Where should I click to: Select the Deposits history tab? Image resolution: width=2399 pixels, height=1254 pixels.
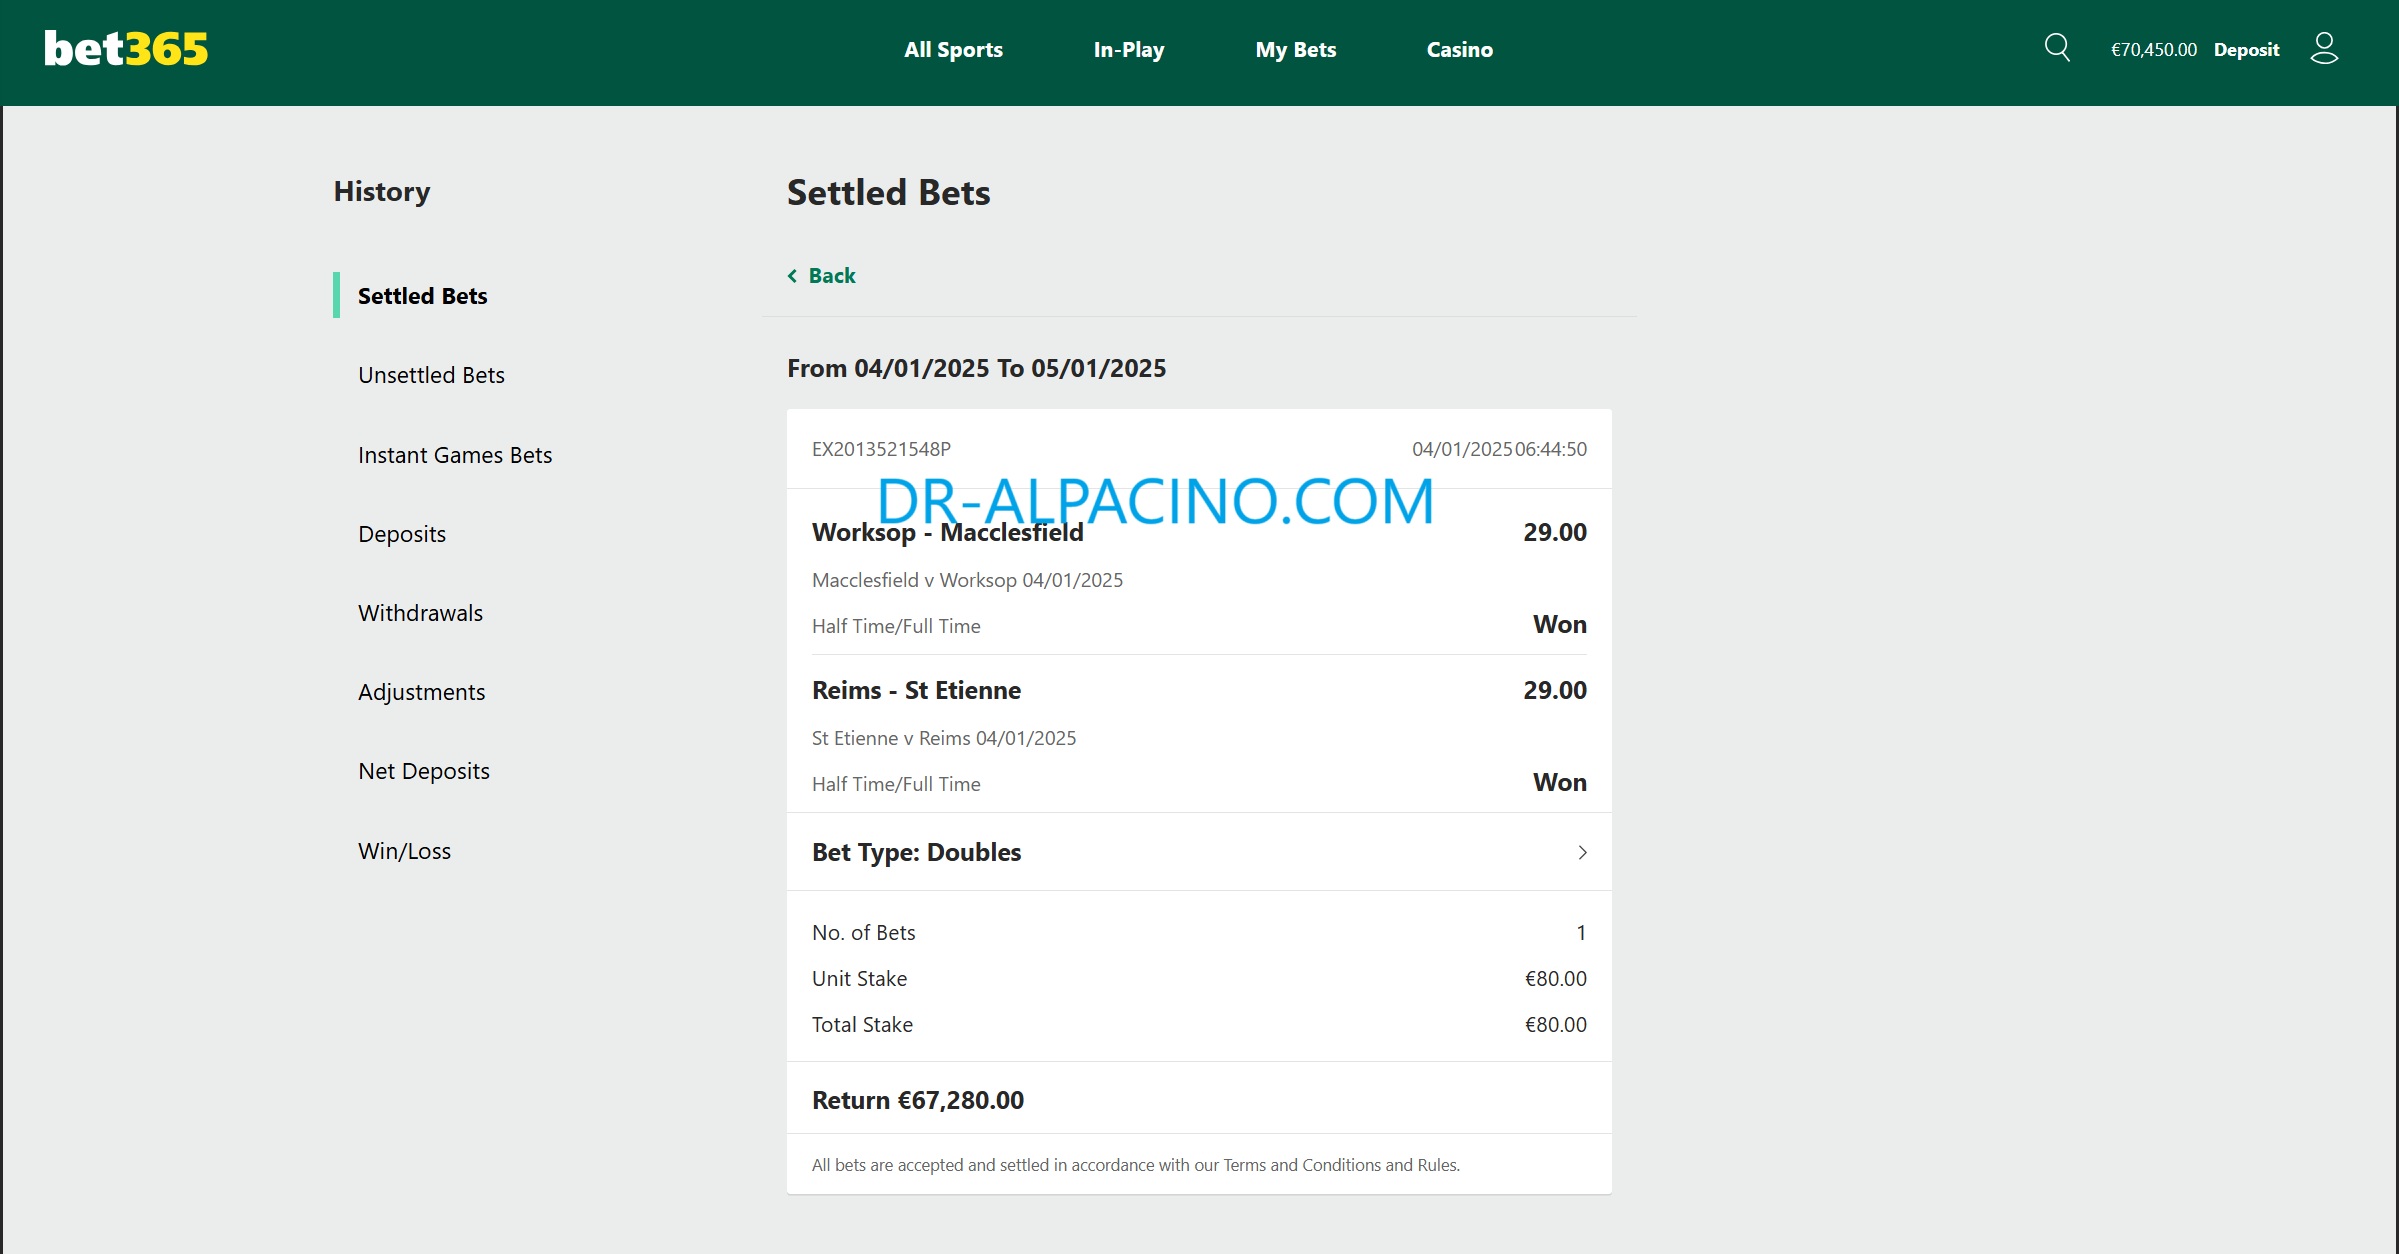pyautogui.click(x=400, y=532)
